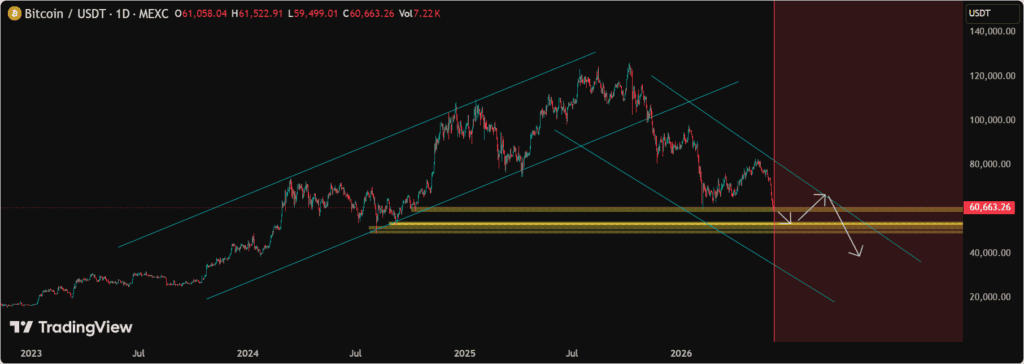This screenshot has width=1024, height=364.
Task: Click the Bitcoin coin logo icon
Action: [x=14, y=13]
